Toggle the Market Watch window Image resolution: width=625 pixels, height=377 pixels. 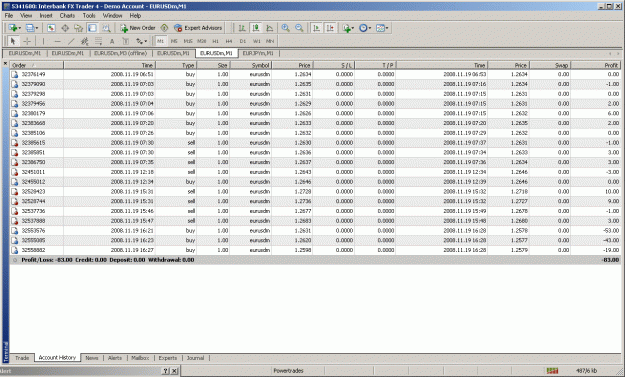pos(51,28)
